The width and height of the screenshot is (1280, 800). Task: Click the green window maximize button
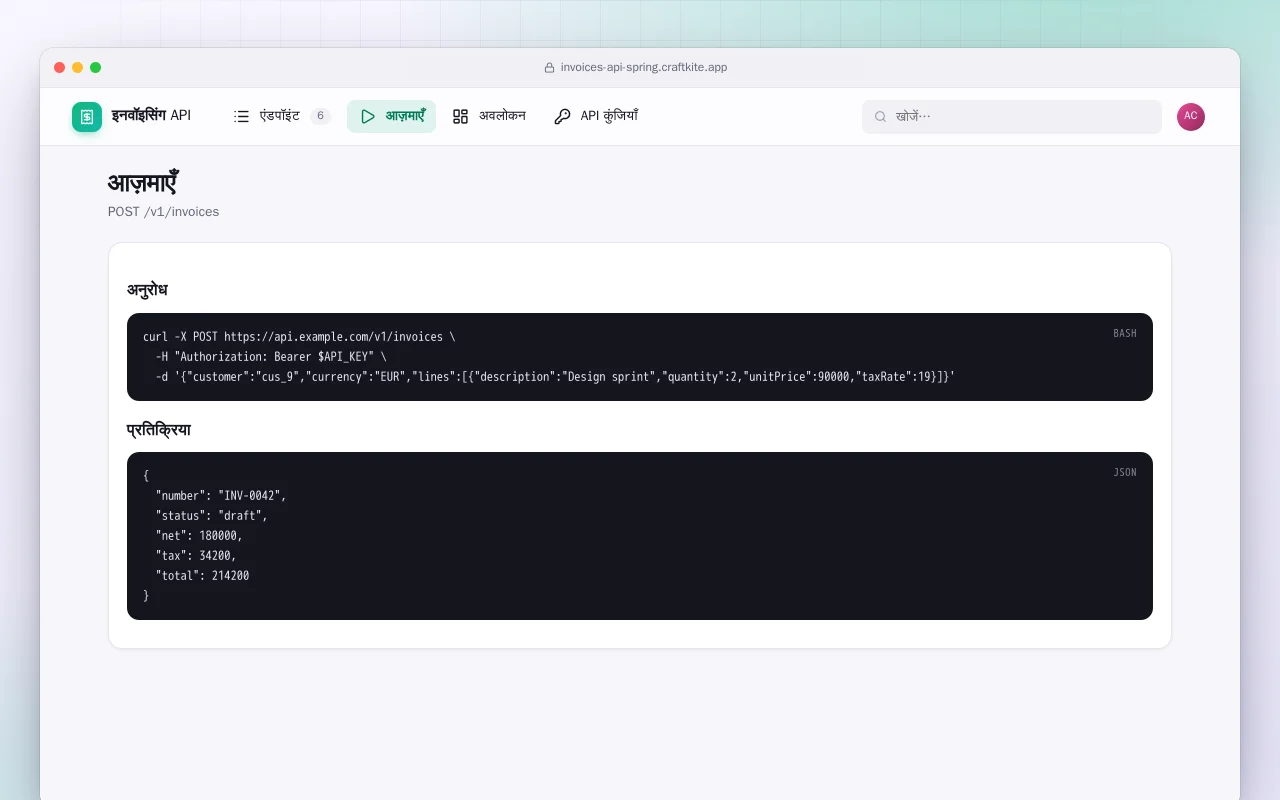pos(95,68)
